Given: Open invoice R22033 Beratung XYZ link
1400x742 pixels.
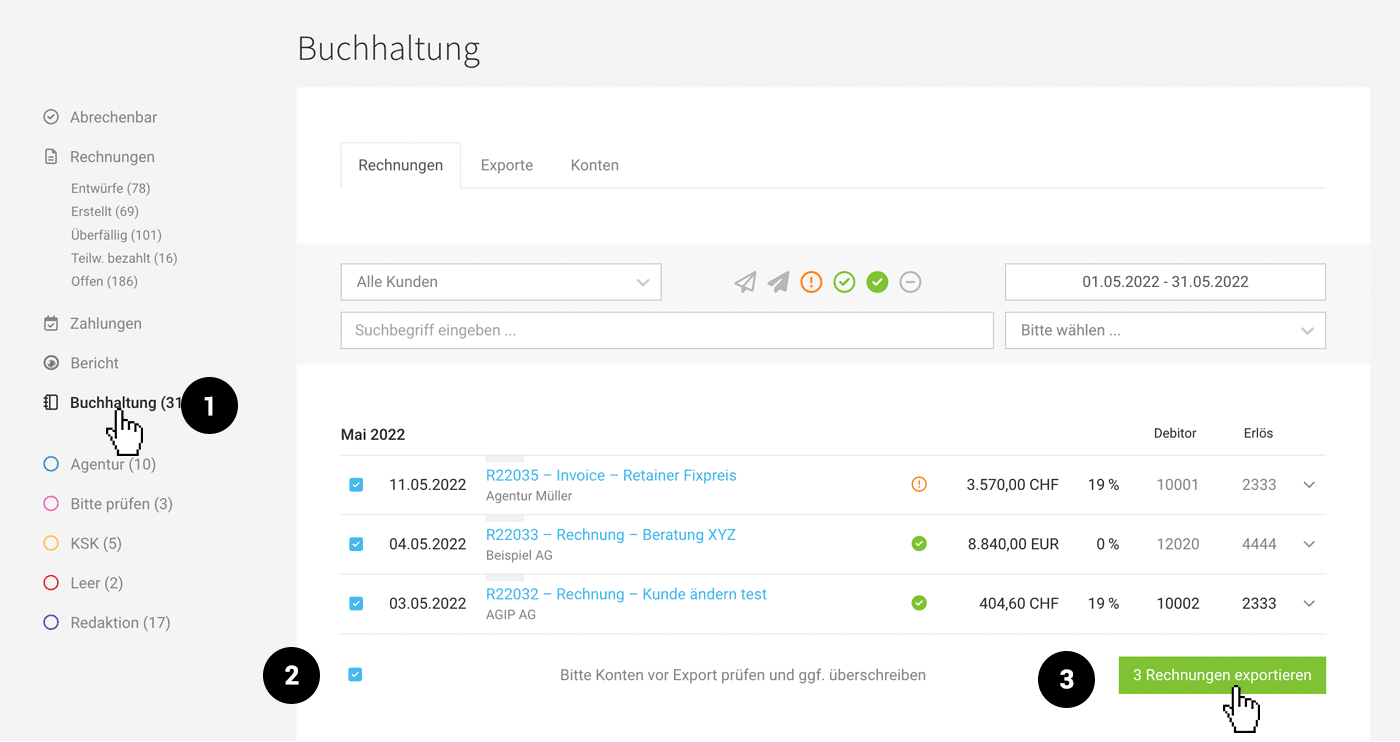Looking at the screenshot, I should [x=611, y=534].
